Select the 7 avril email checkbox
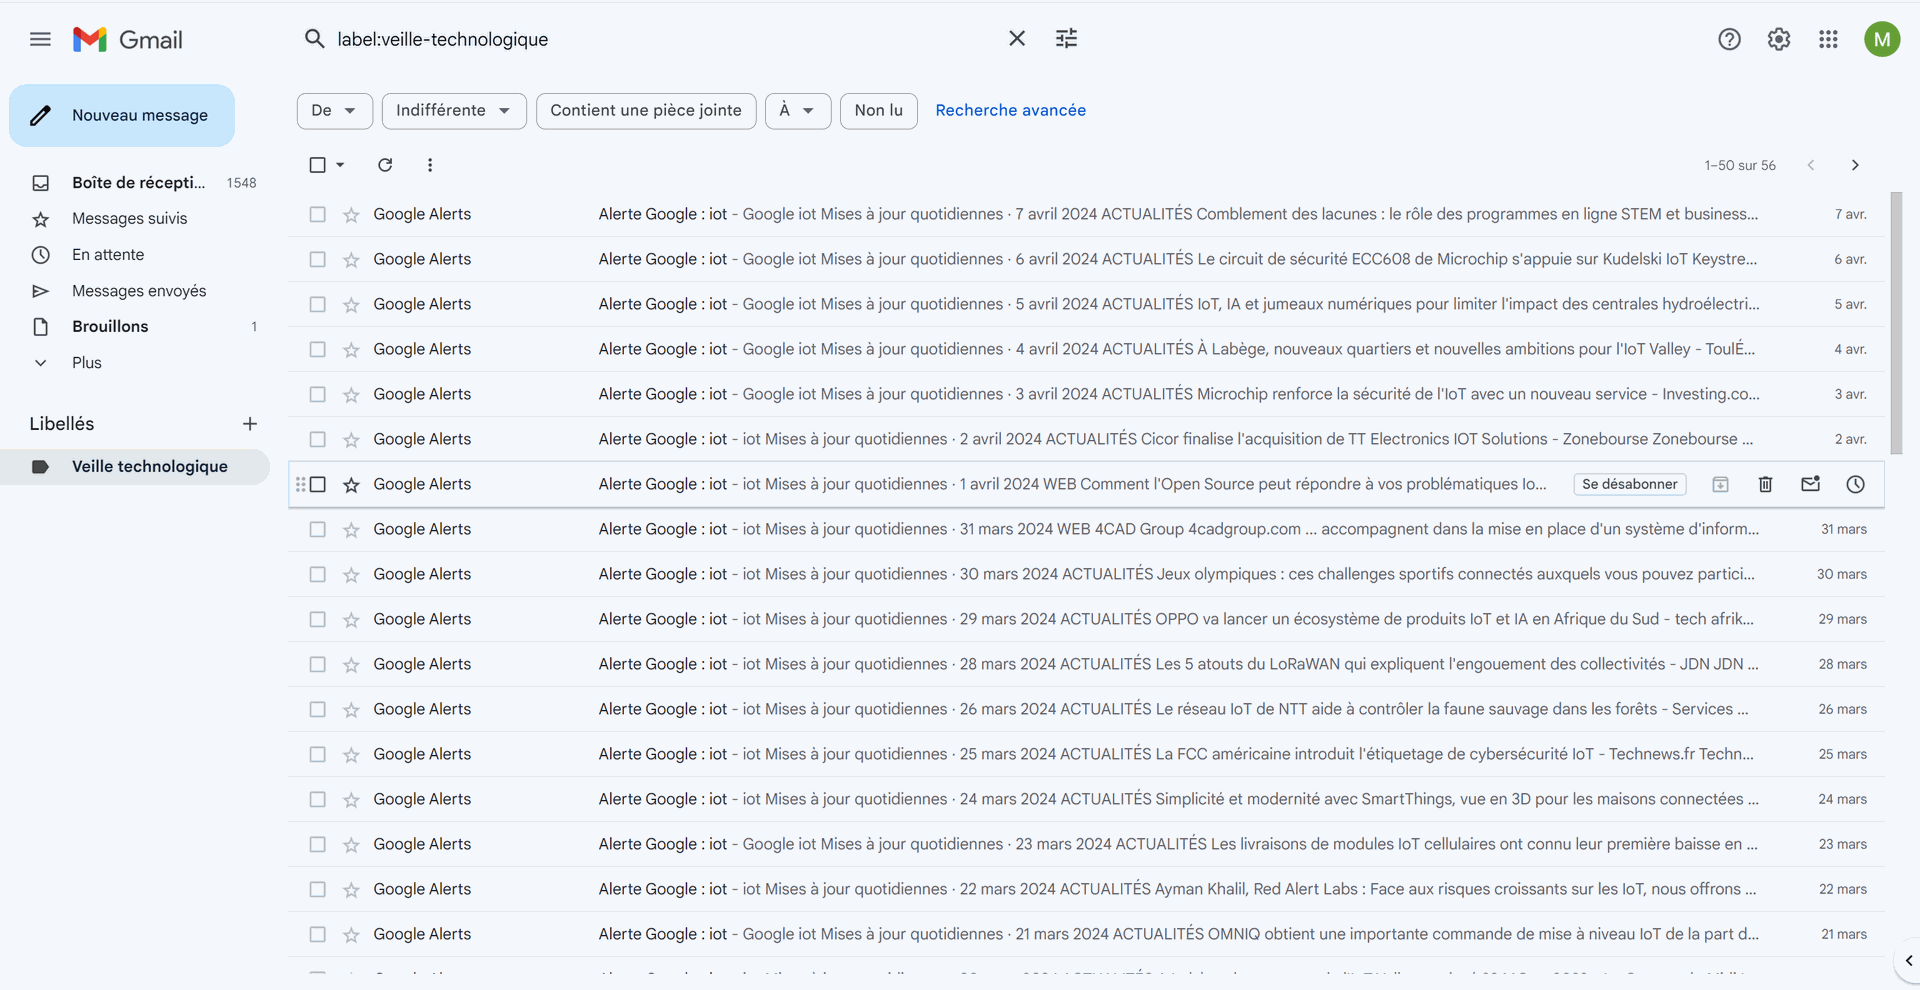Viewport: 1920px width, 990px height. (317, 214)
